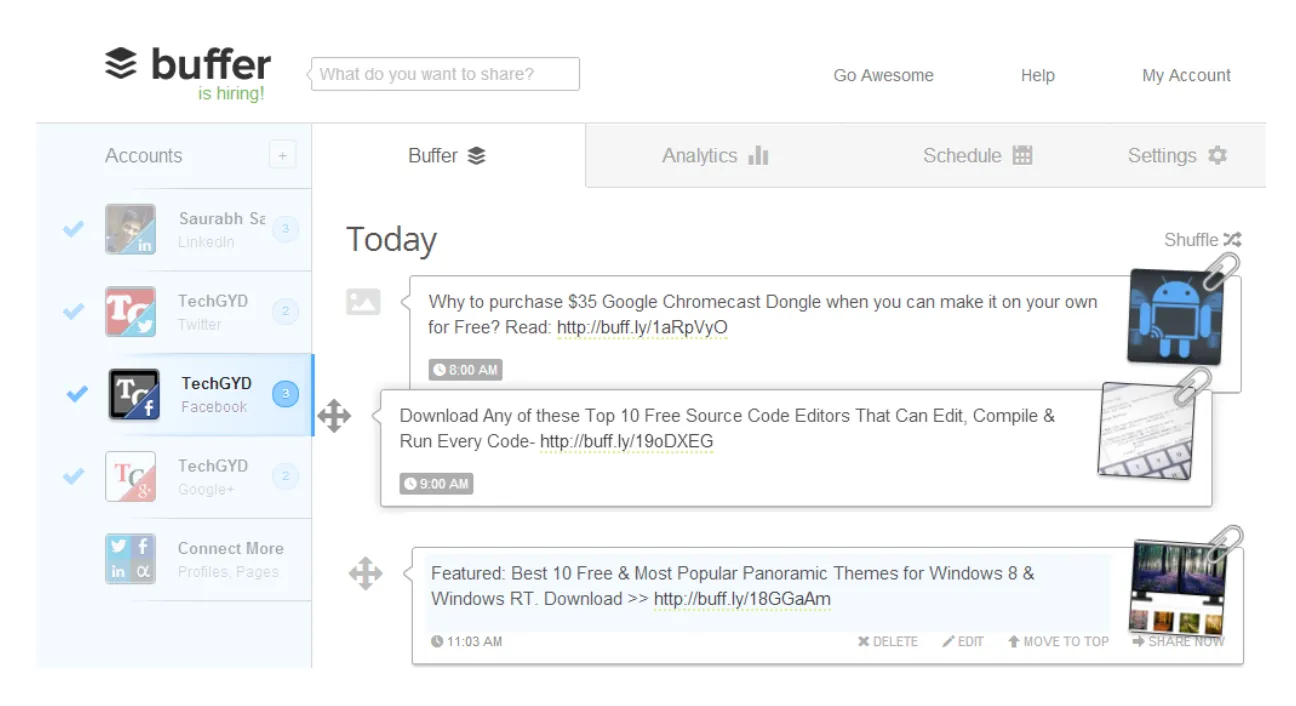Click Connect More social icons tile

tap(130, 559)
